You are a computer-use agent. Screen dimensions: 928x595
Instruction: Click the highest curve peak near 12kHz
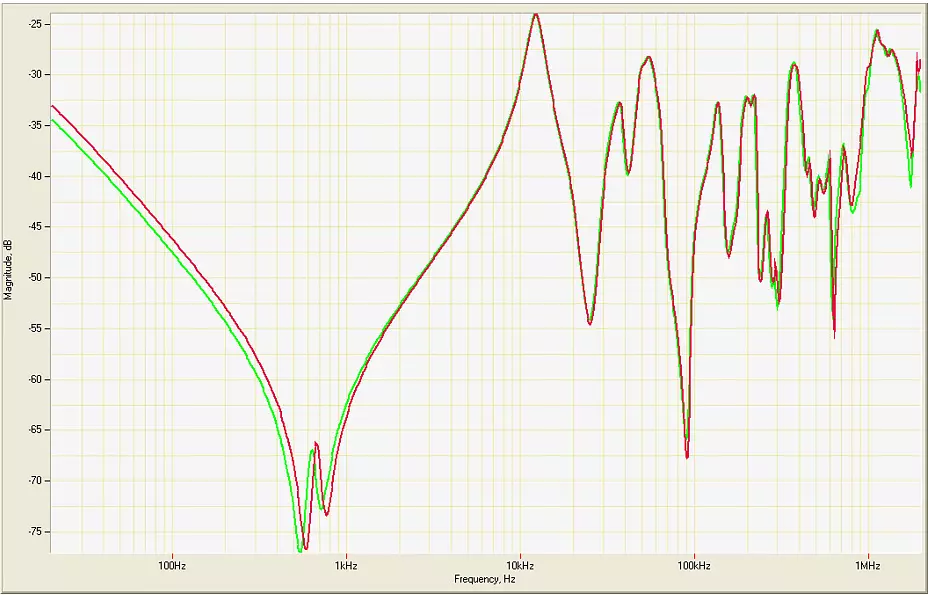536,15
